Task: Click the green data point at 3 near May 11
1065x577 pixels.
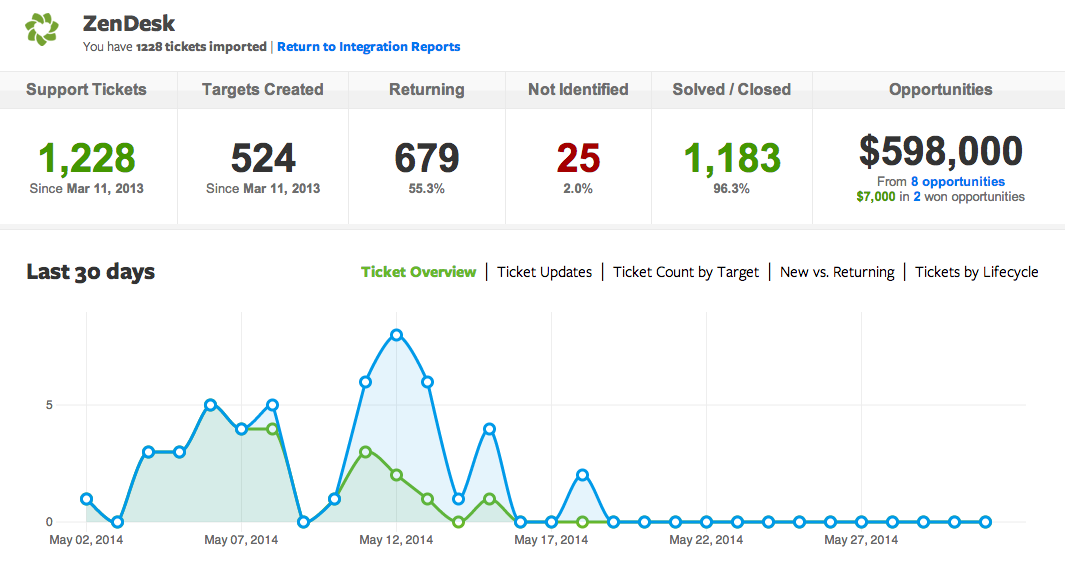Action: (365, 451)
